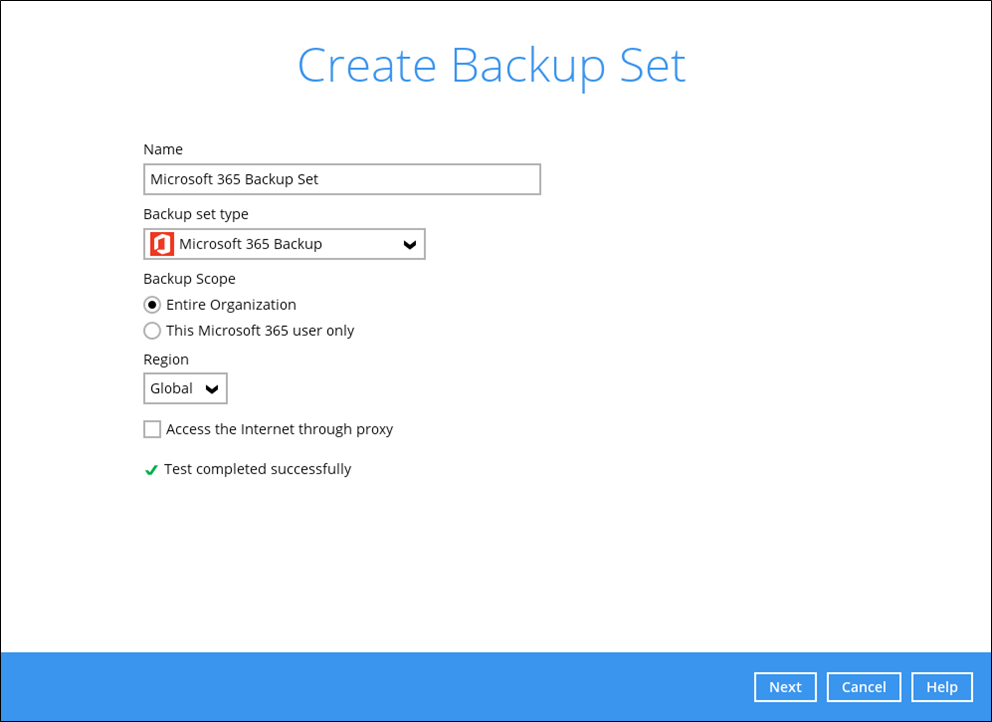Click the Microsoft 365 Office logo icon
992x722 pixels.
(162, 244)
